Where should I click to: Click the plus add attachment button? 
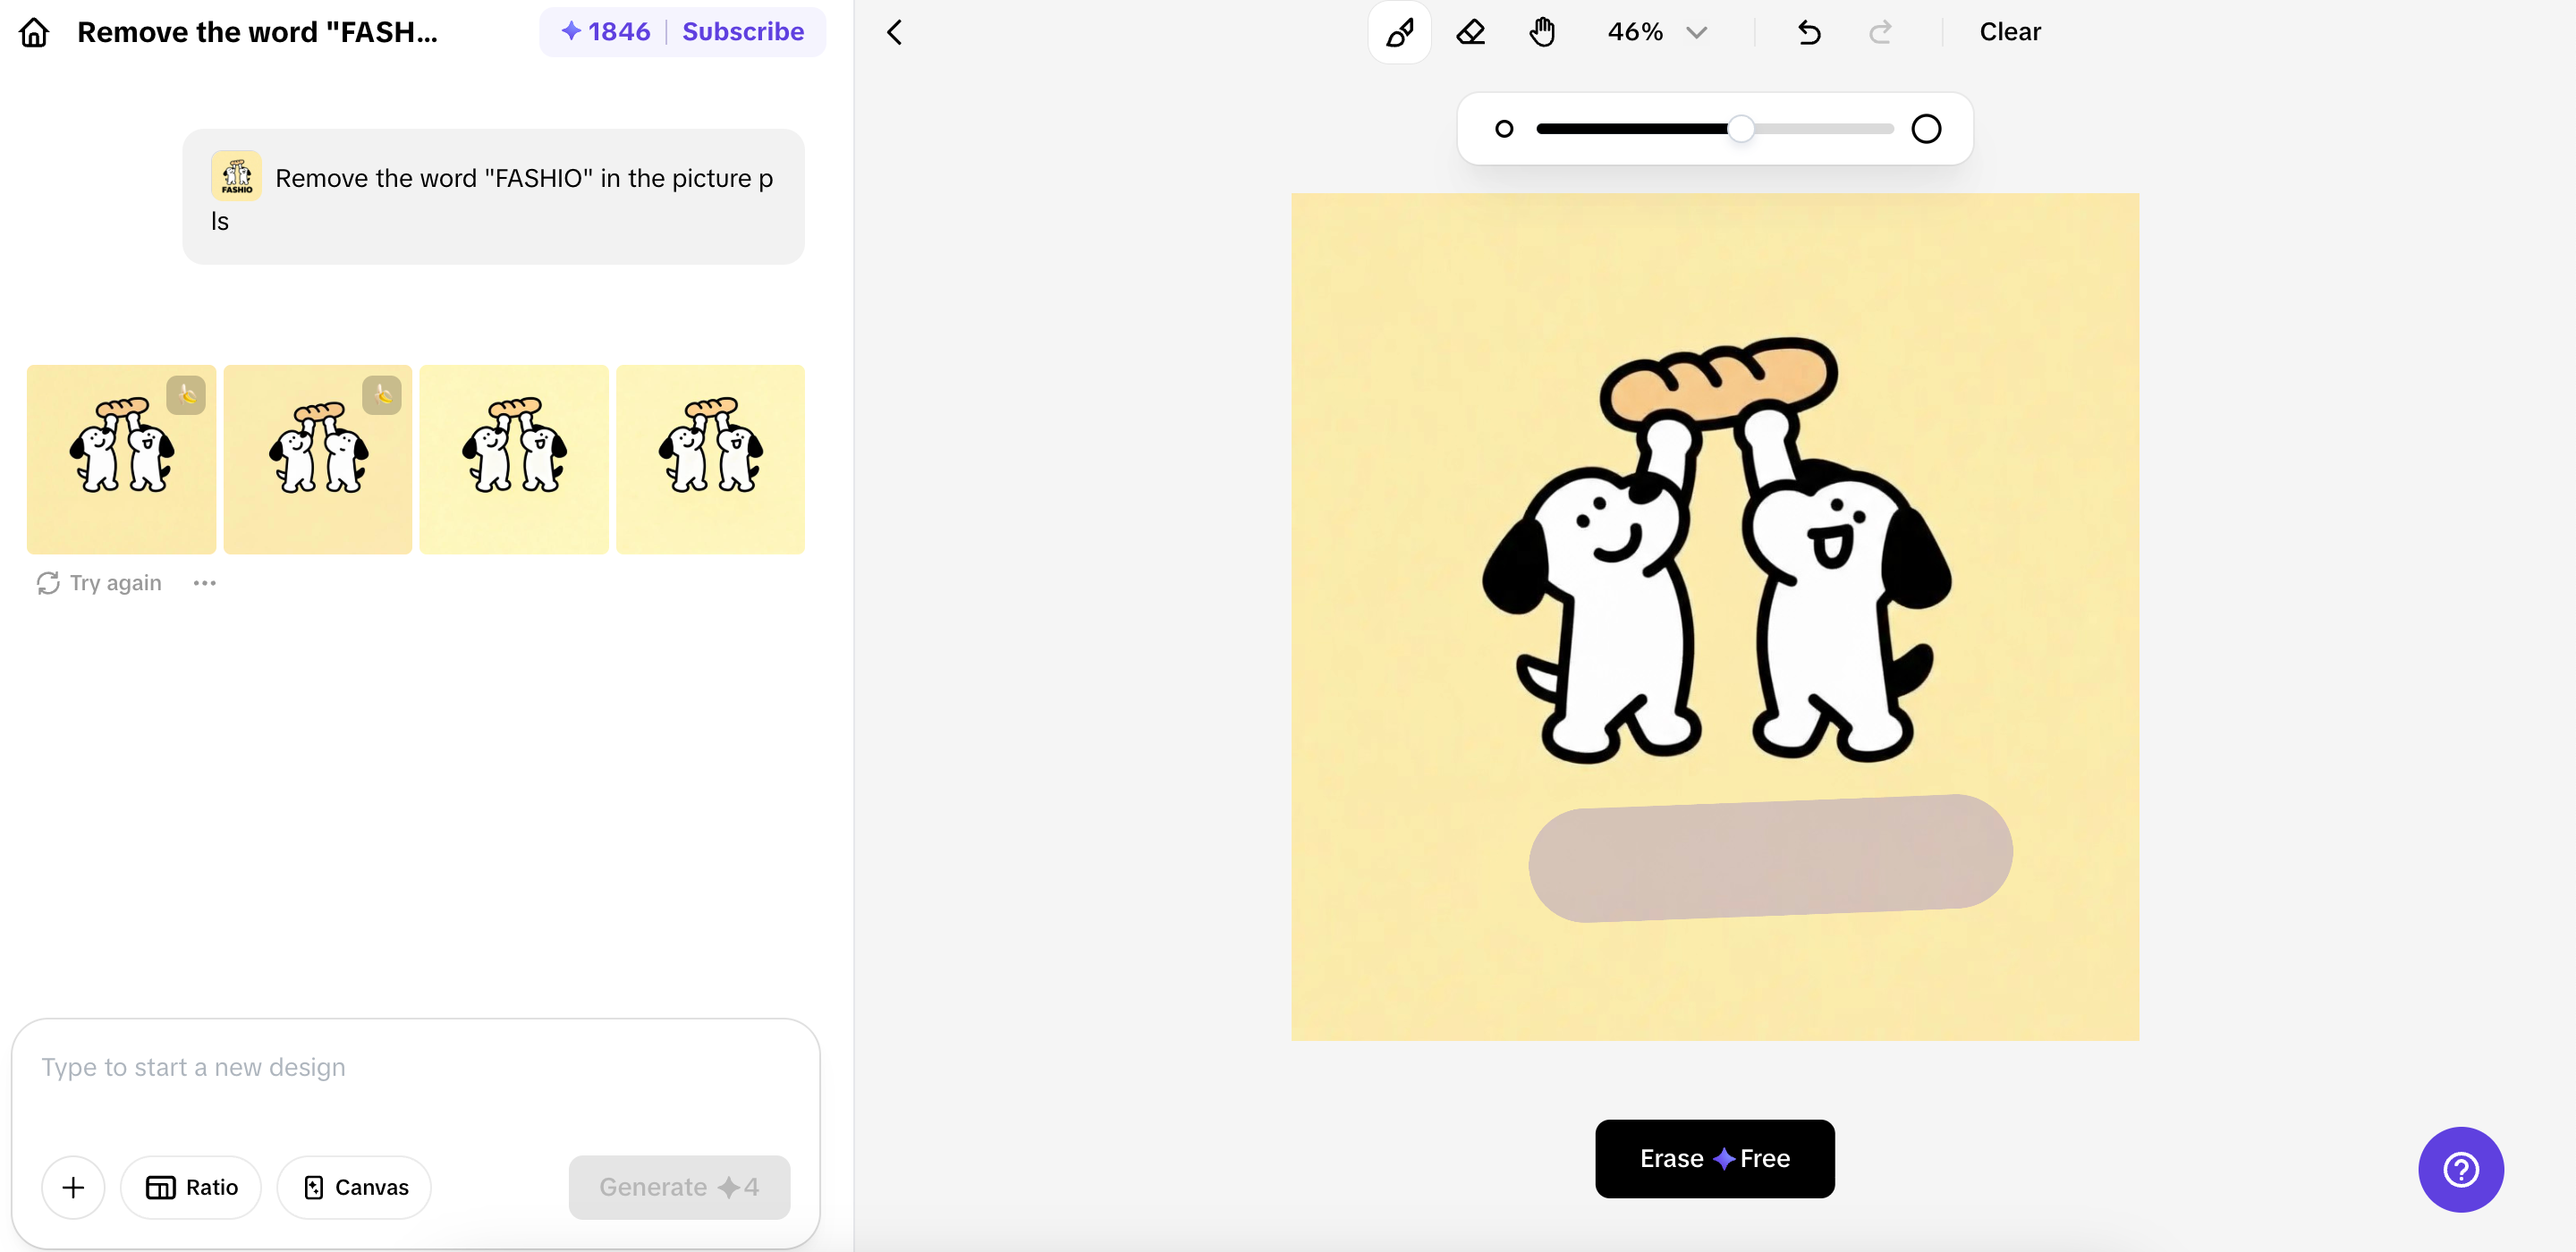coord(73,1187)
